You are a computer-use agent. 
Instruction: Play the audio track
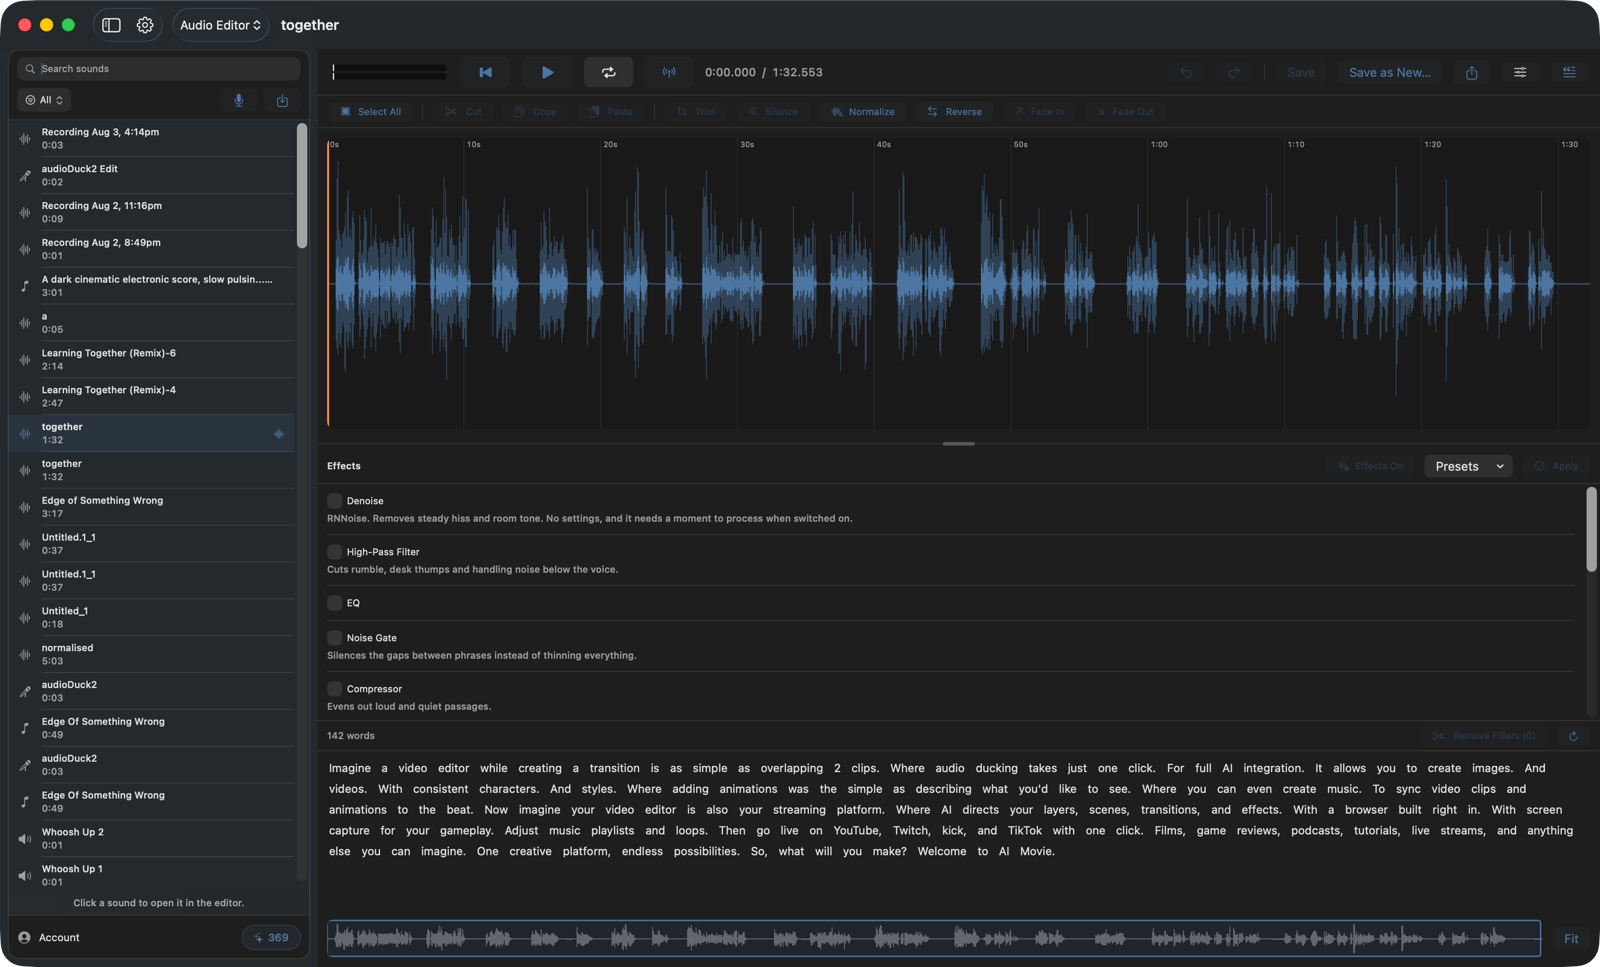click(547, 72)
